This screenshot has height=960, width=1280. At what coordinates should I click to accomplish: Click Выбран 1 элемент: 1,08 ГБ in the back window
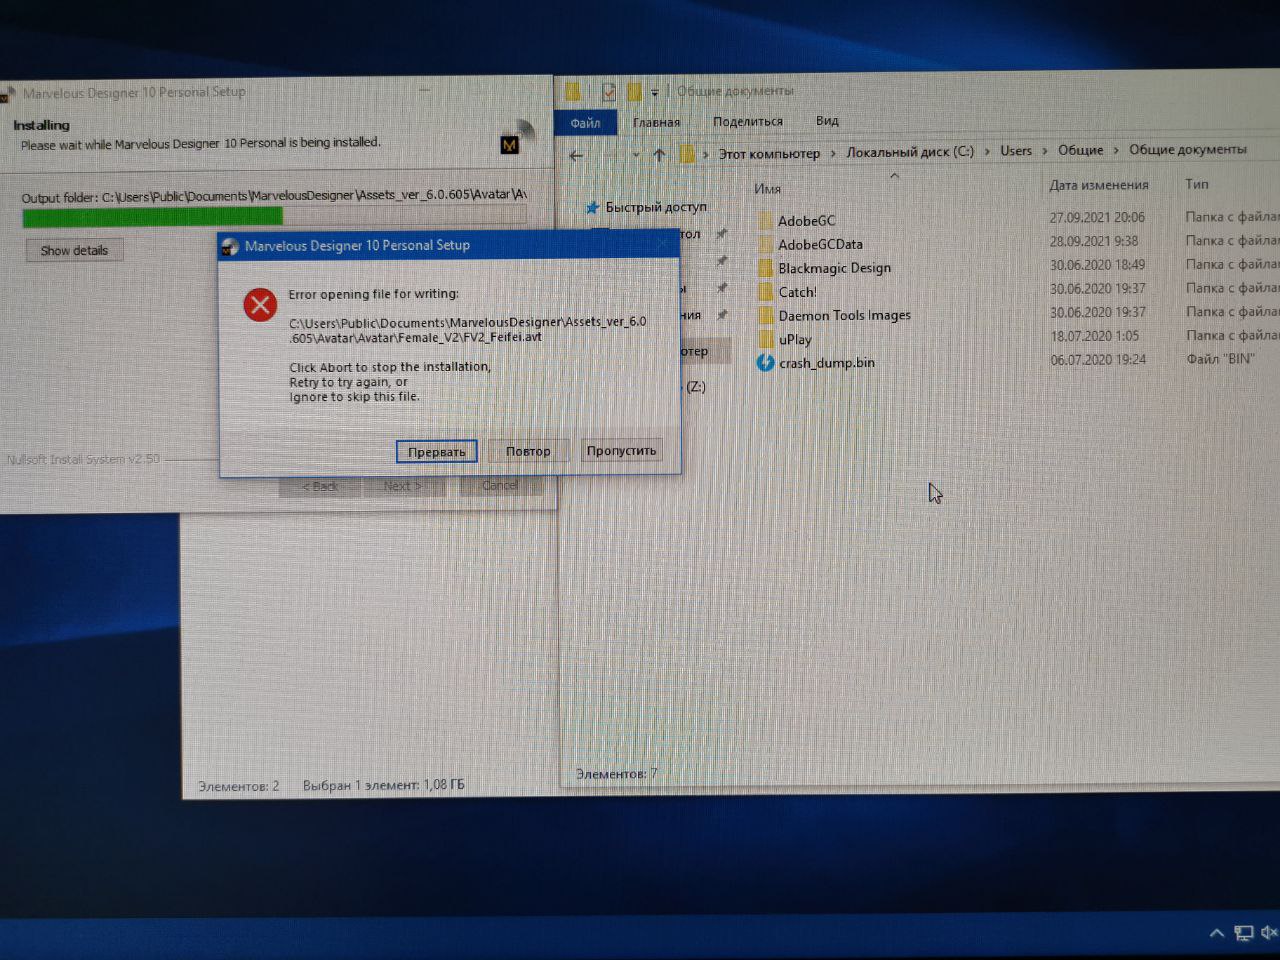pyautogui.click(x=384, y=785)
